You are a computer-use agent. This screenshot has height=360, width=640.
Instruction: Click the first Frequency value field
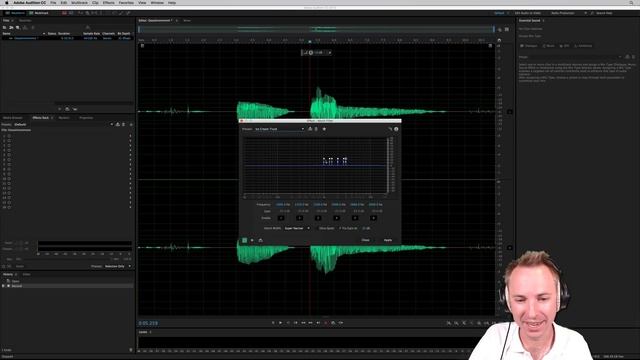point(283,204)
